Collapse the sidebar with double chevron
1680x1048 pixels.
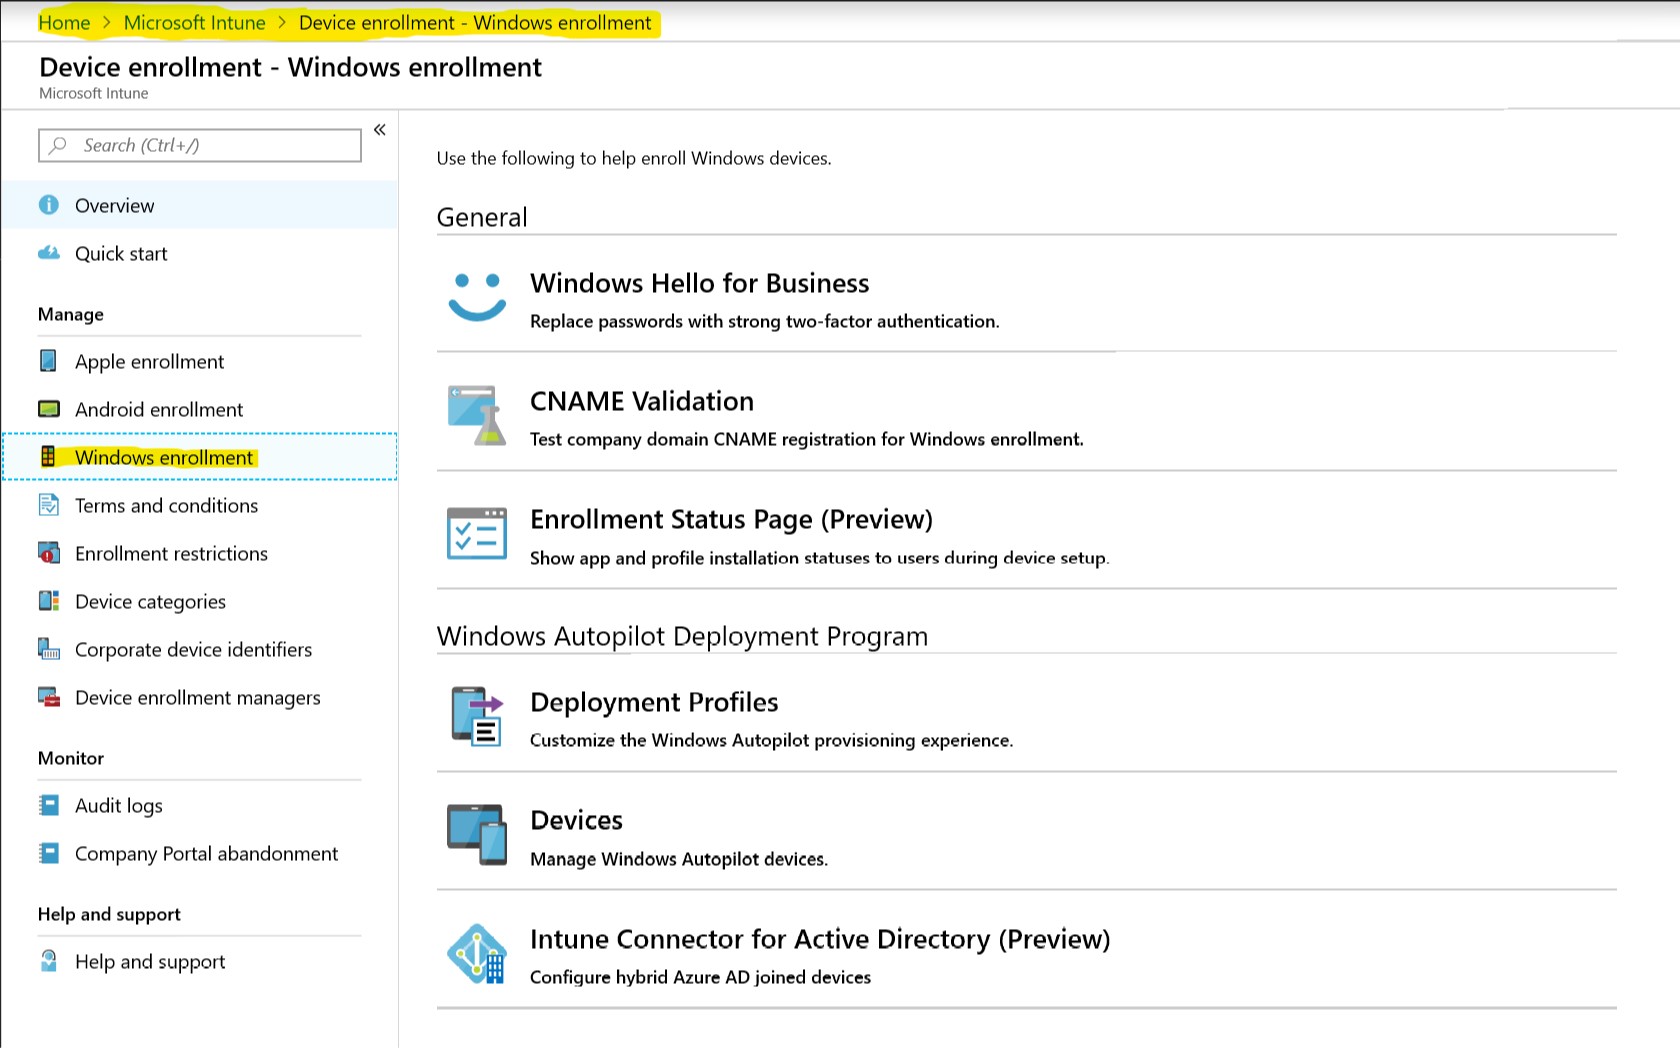[x=380, y=130]
